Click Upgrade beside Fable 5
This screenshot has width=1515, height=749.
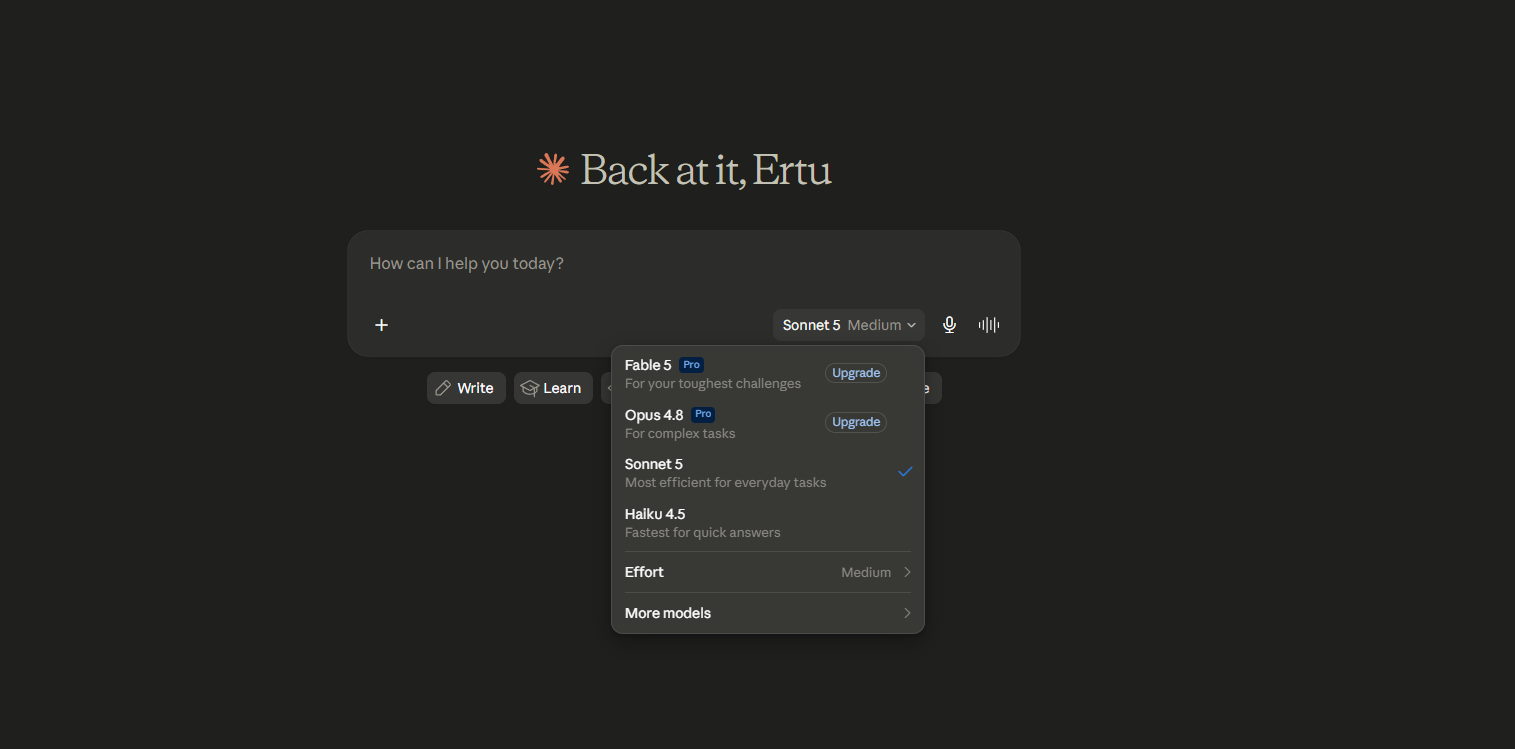pos(856,373)
